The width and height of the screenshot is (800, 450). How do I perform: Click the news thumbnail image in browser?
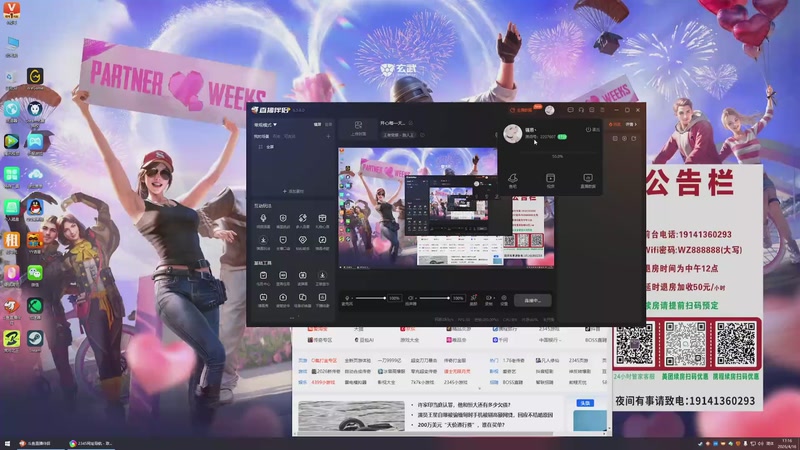[x=351, y=416]
